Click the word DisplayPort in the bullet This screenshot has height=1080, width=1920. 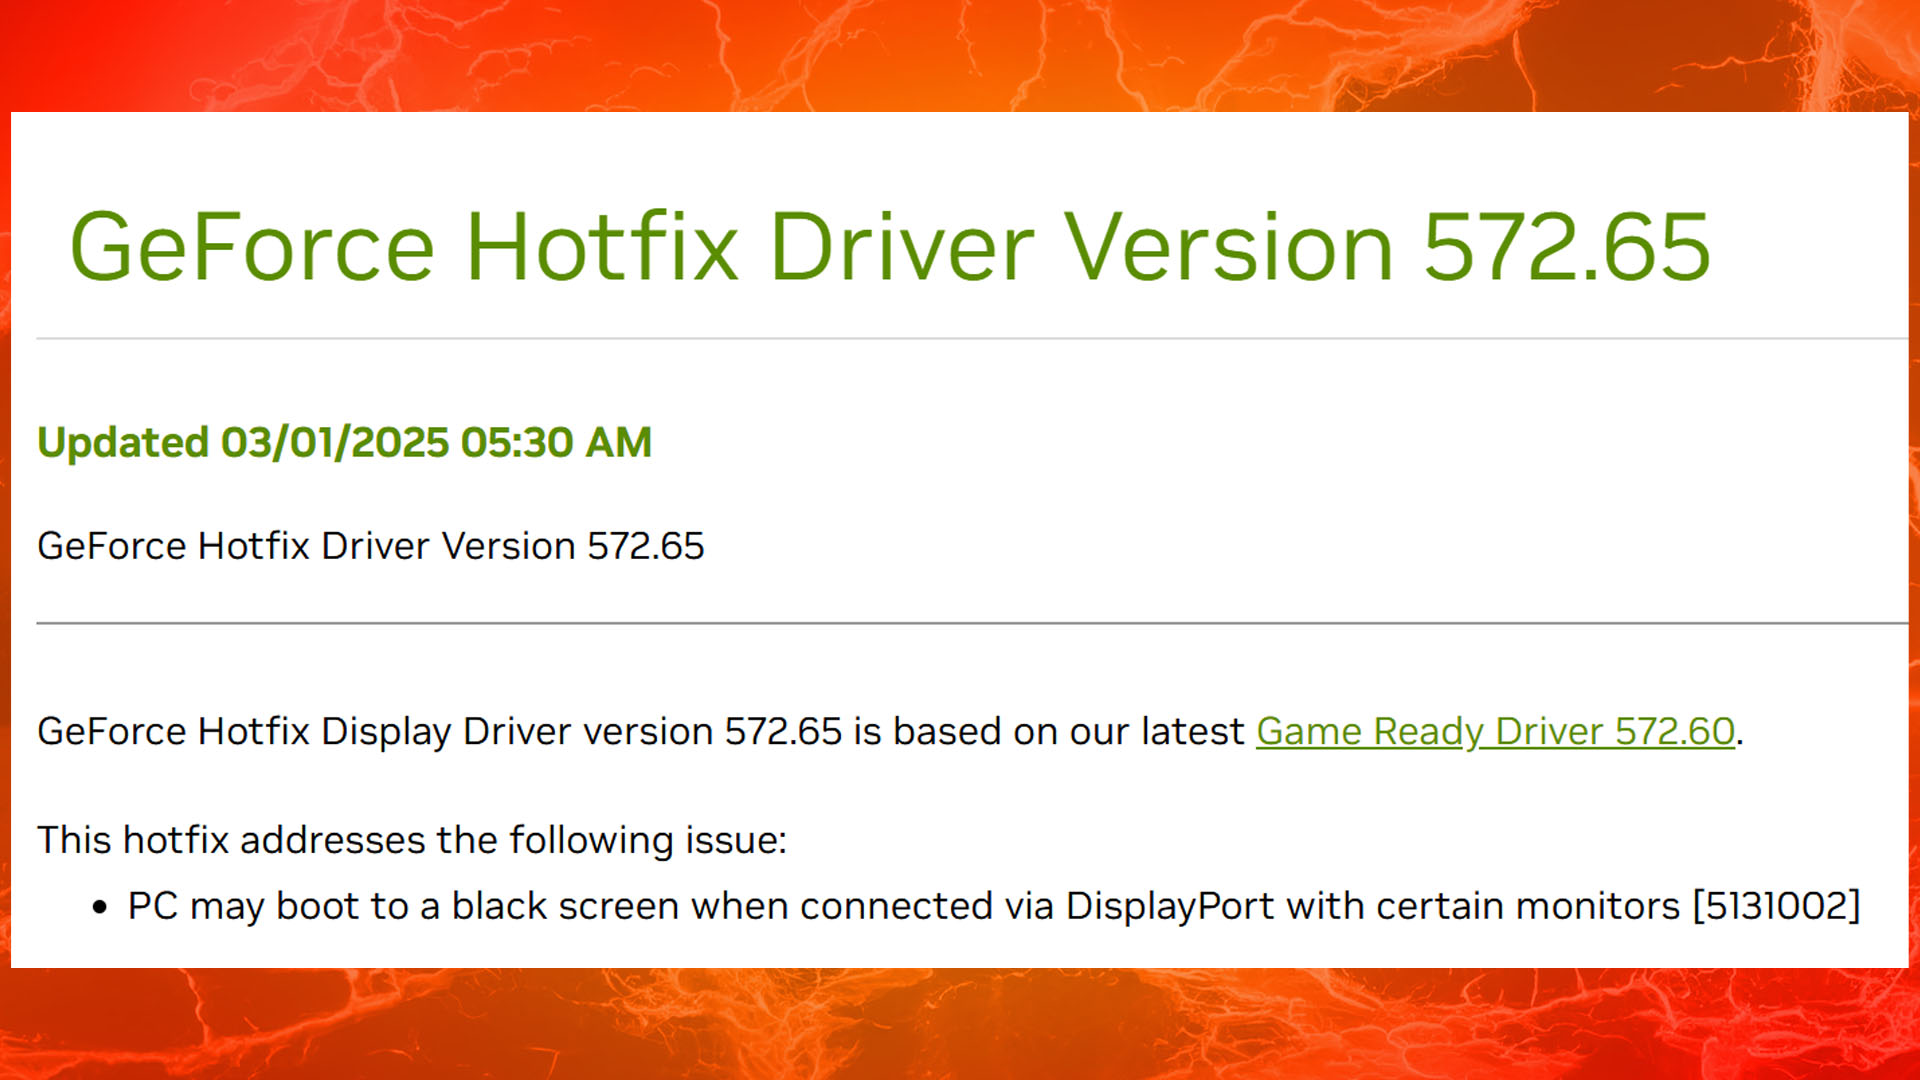(1169, 906)
